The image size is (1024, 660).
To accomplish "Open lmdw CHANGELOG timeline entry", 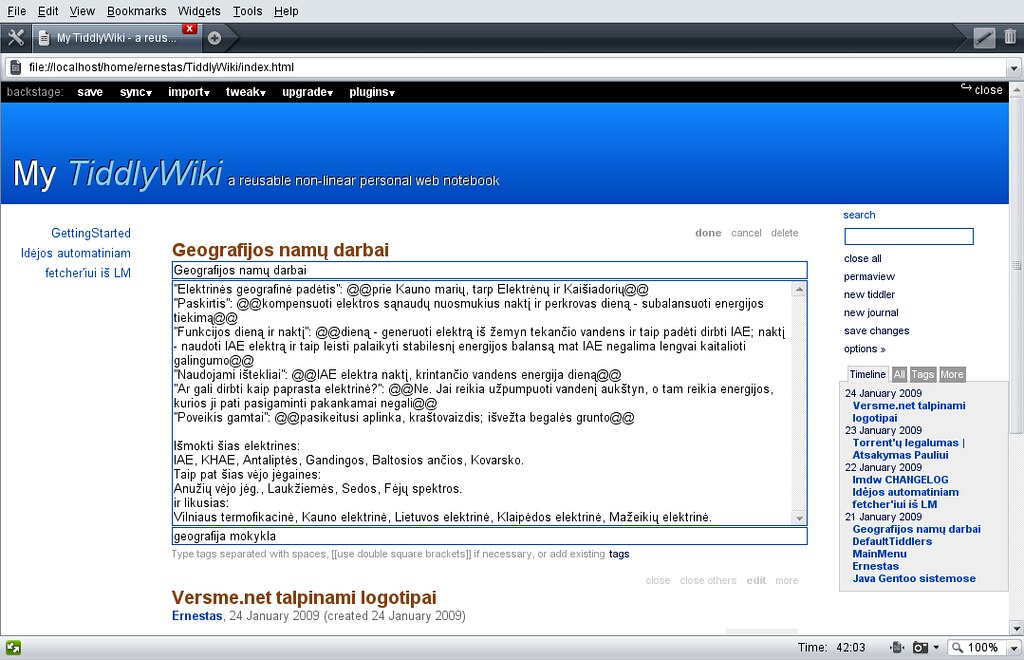I will [x=900, y=480].
